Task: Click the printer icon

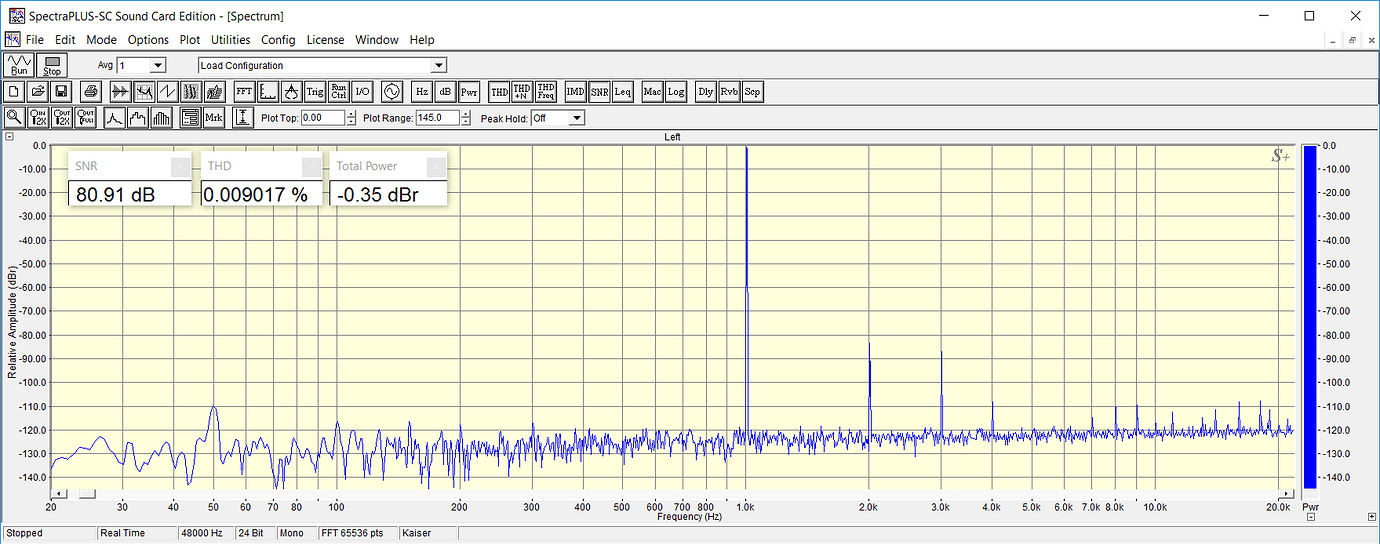Action: [91, 92]
